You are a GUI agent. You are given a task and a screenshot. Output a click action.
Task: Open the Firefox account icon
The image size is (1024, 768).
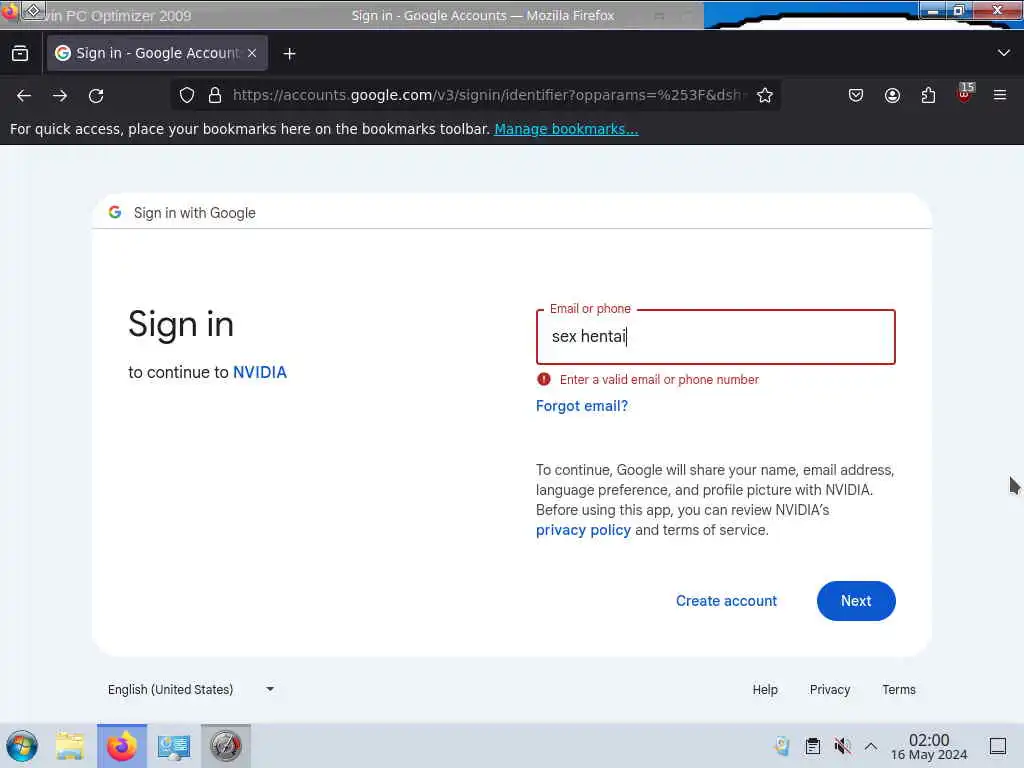click(x=892, y=95)
